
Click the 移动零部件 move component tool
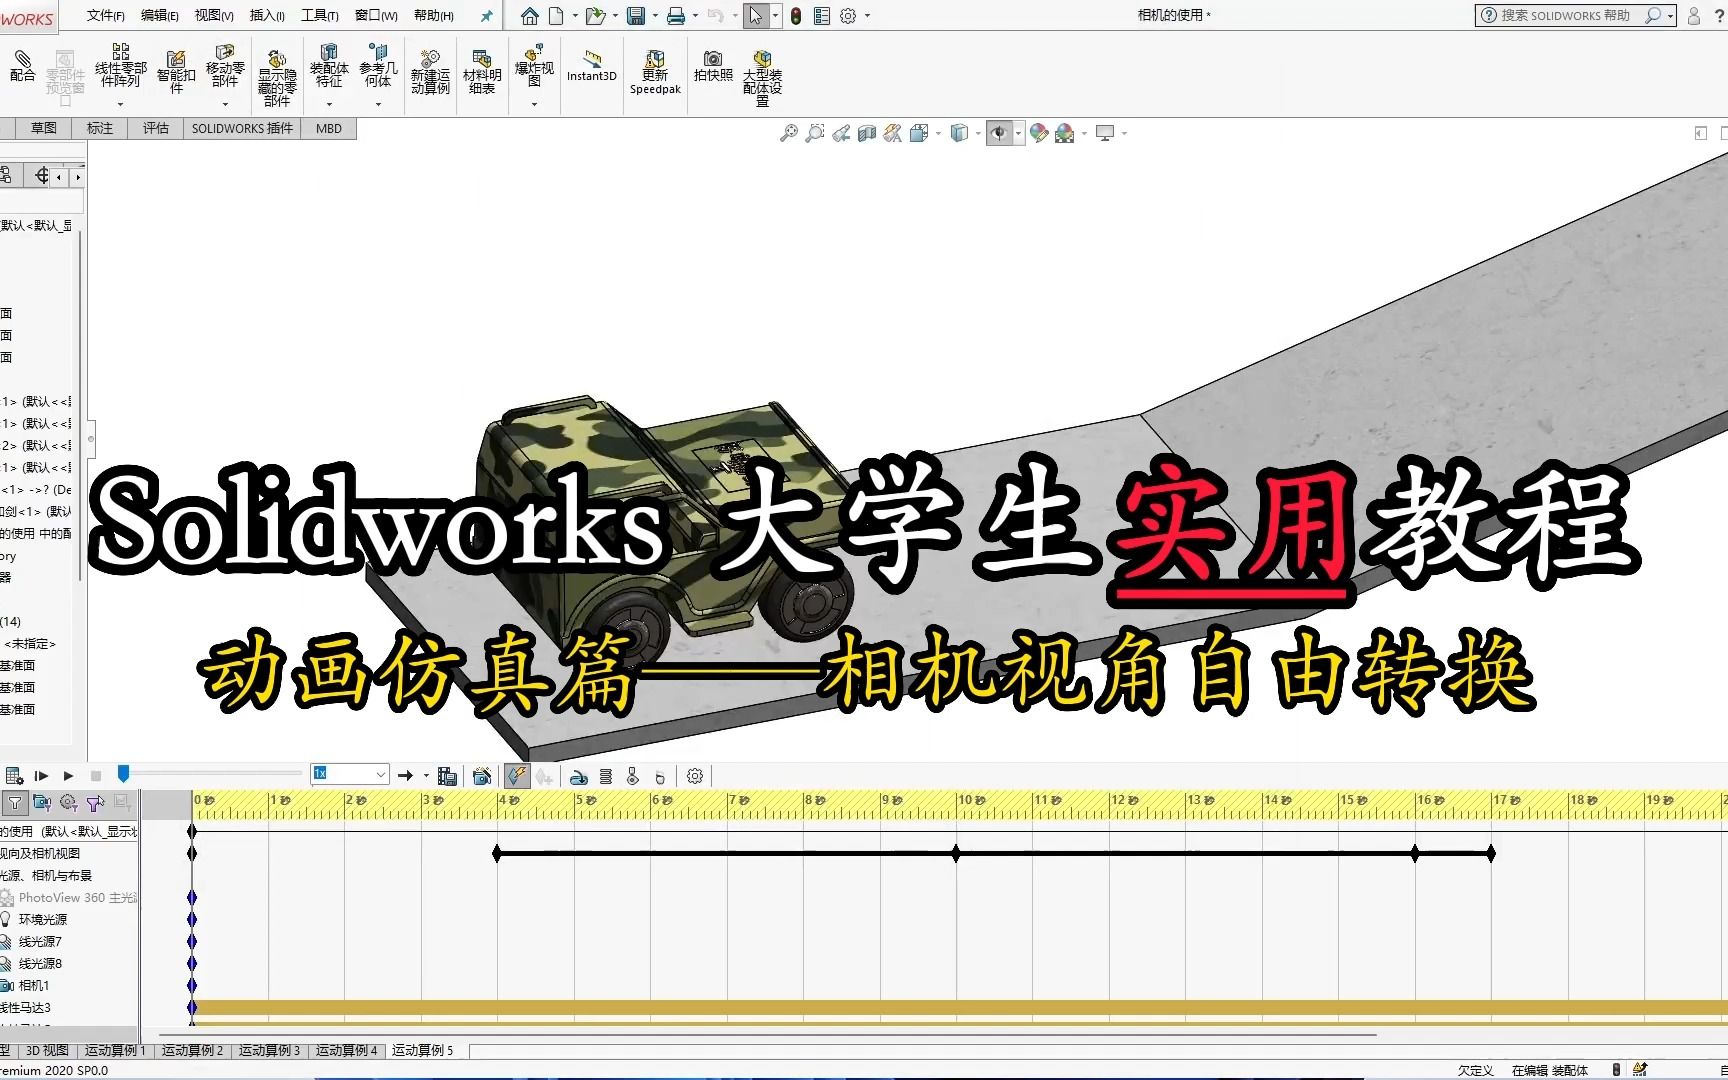pyautogui.click(x=225, y=66)
